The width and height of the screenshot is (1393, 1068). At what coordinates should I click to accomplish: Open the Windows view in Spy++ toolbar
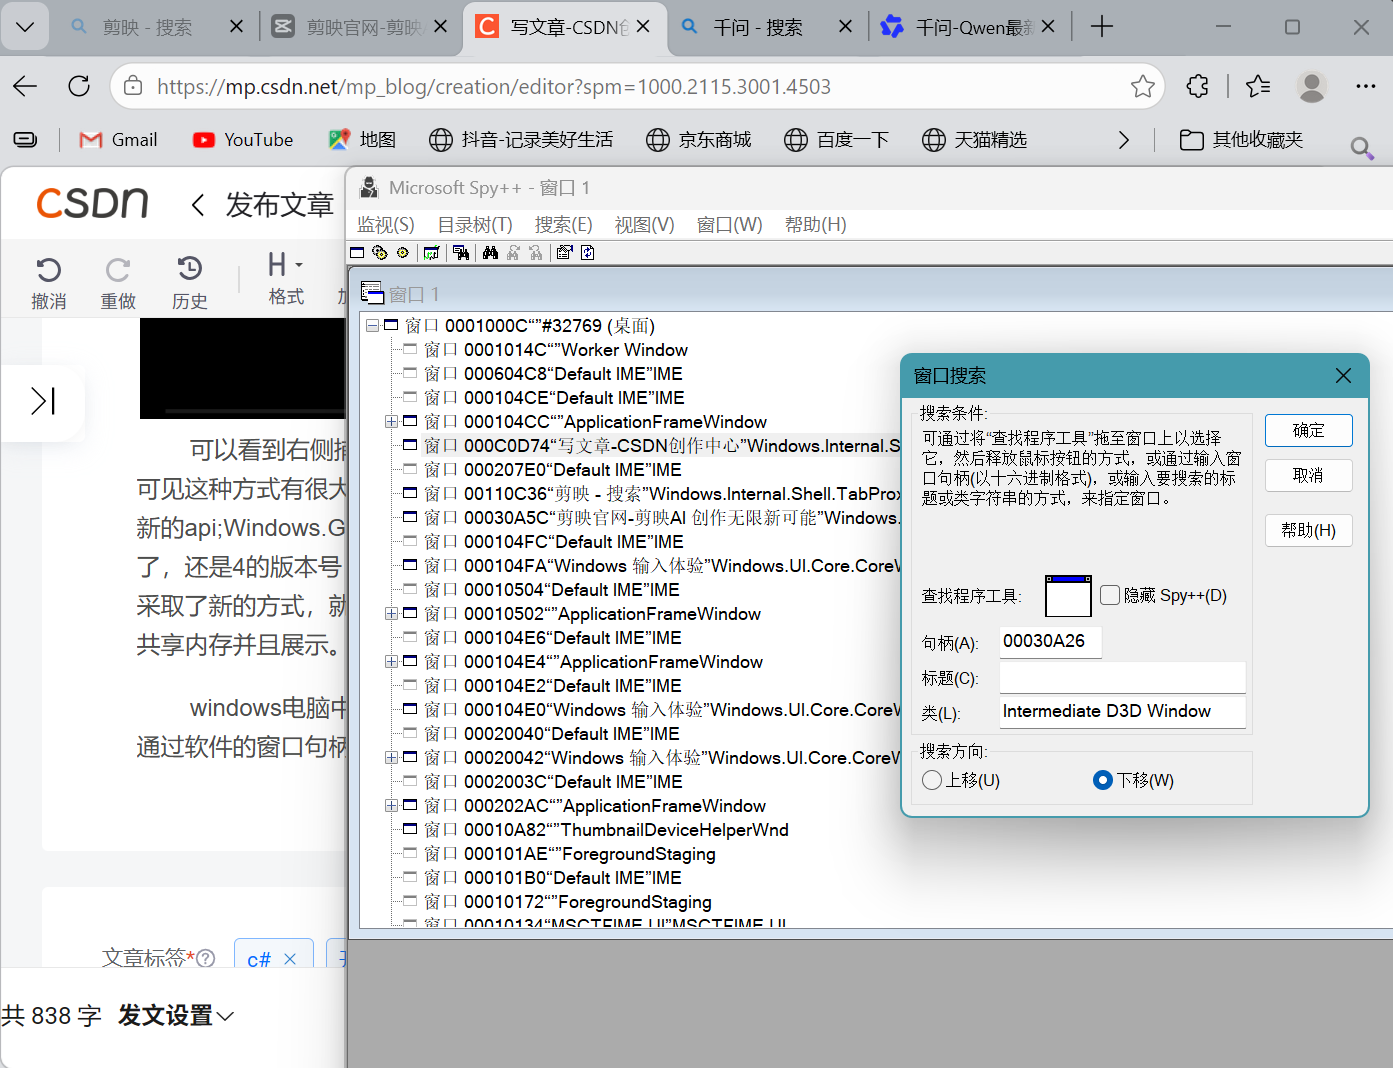pos(357,253)
